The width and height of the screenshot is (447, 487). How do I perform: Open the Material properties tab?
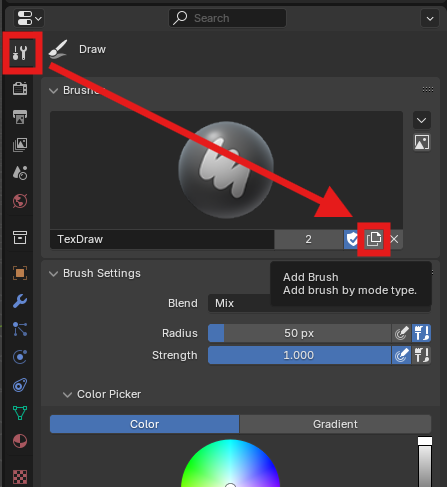(20, 441)
